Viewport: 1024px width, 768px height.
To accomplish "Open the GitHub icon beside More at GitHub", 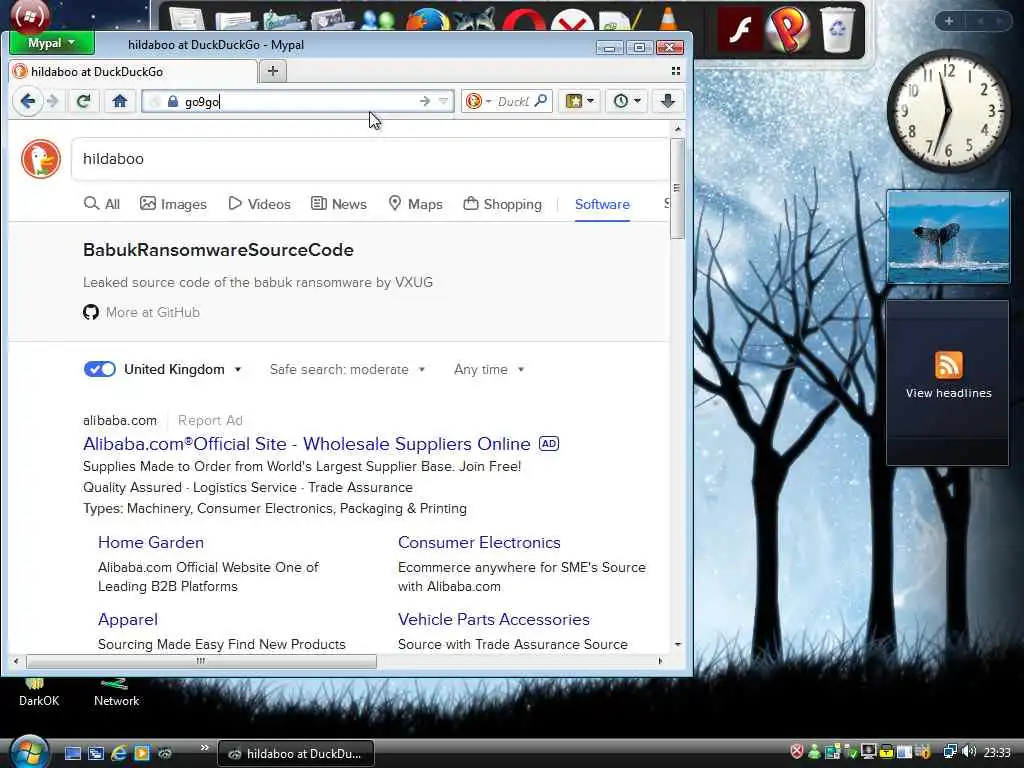I will pos(91,312).
